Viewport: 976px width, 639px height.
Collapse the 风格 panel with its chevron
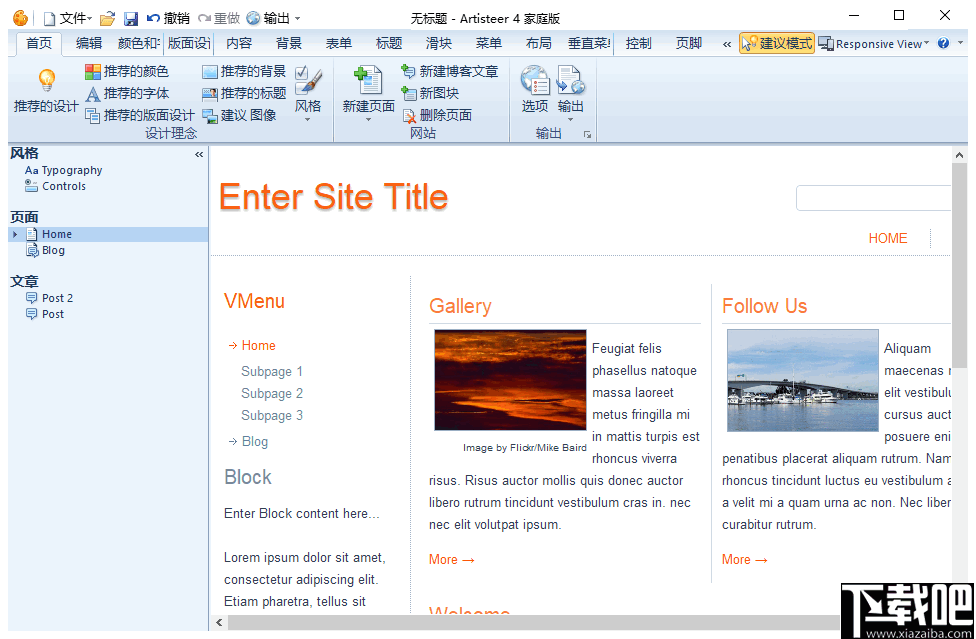[x=198, y=153]
